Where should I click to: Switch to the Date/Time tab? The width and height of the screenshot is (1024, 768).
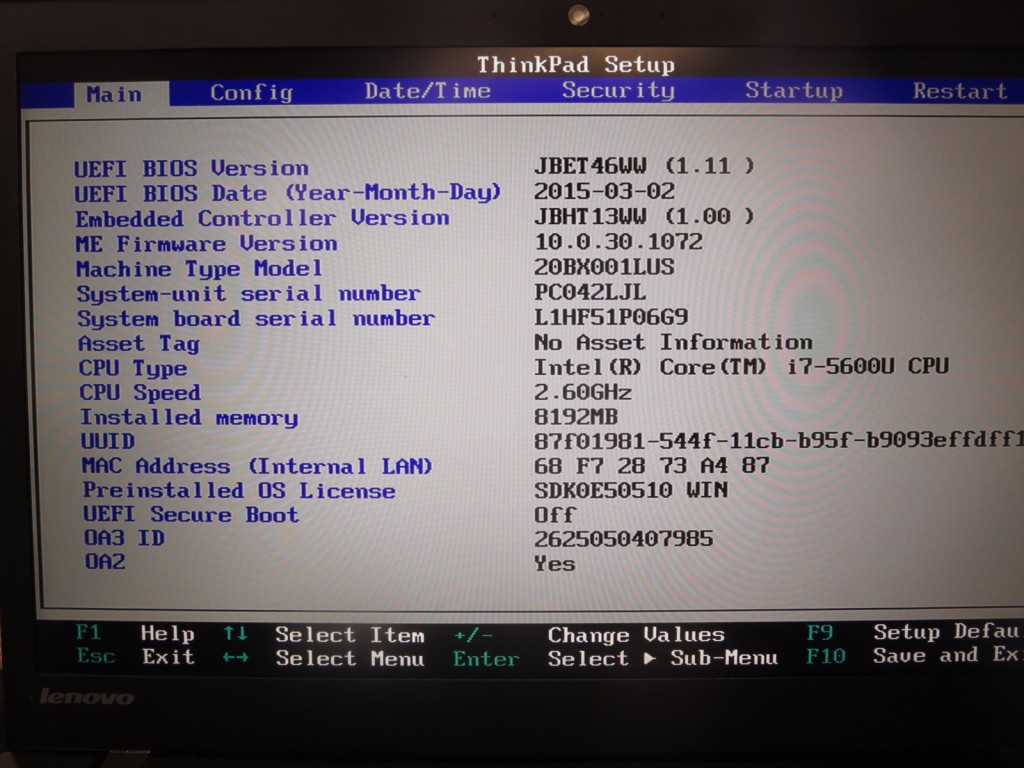(x=428, y=91)
